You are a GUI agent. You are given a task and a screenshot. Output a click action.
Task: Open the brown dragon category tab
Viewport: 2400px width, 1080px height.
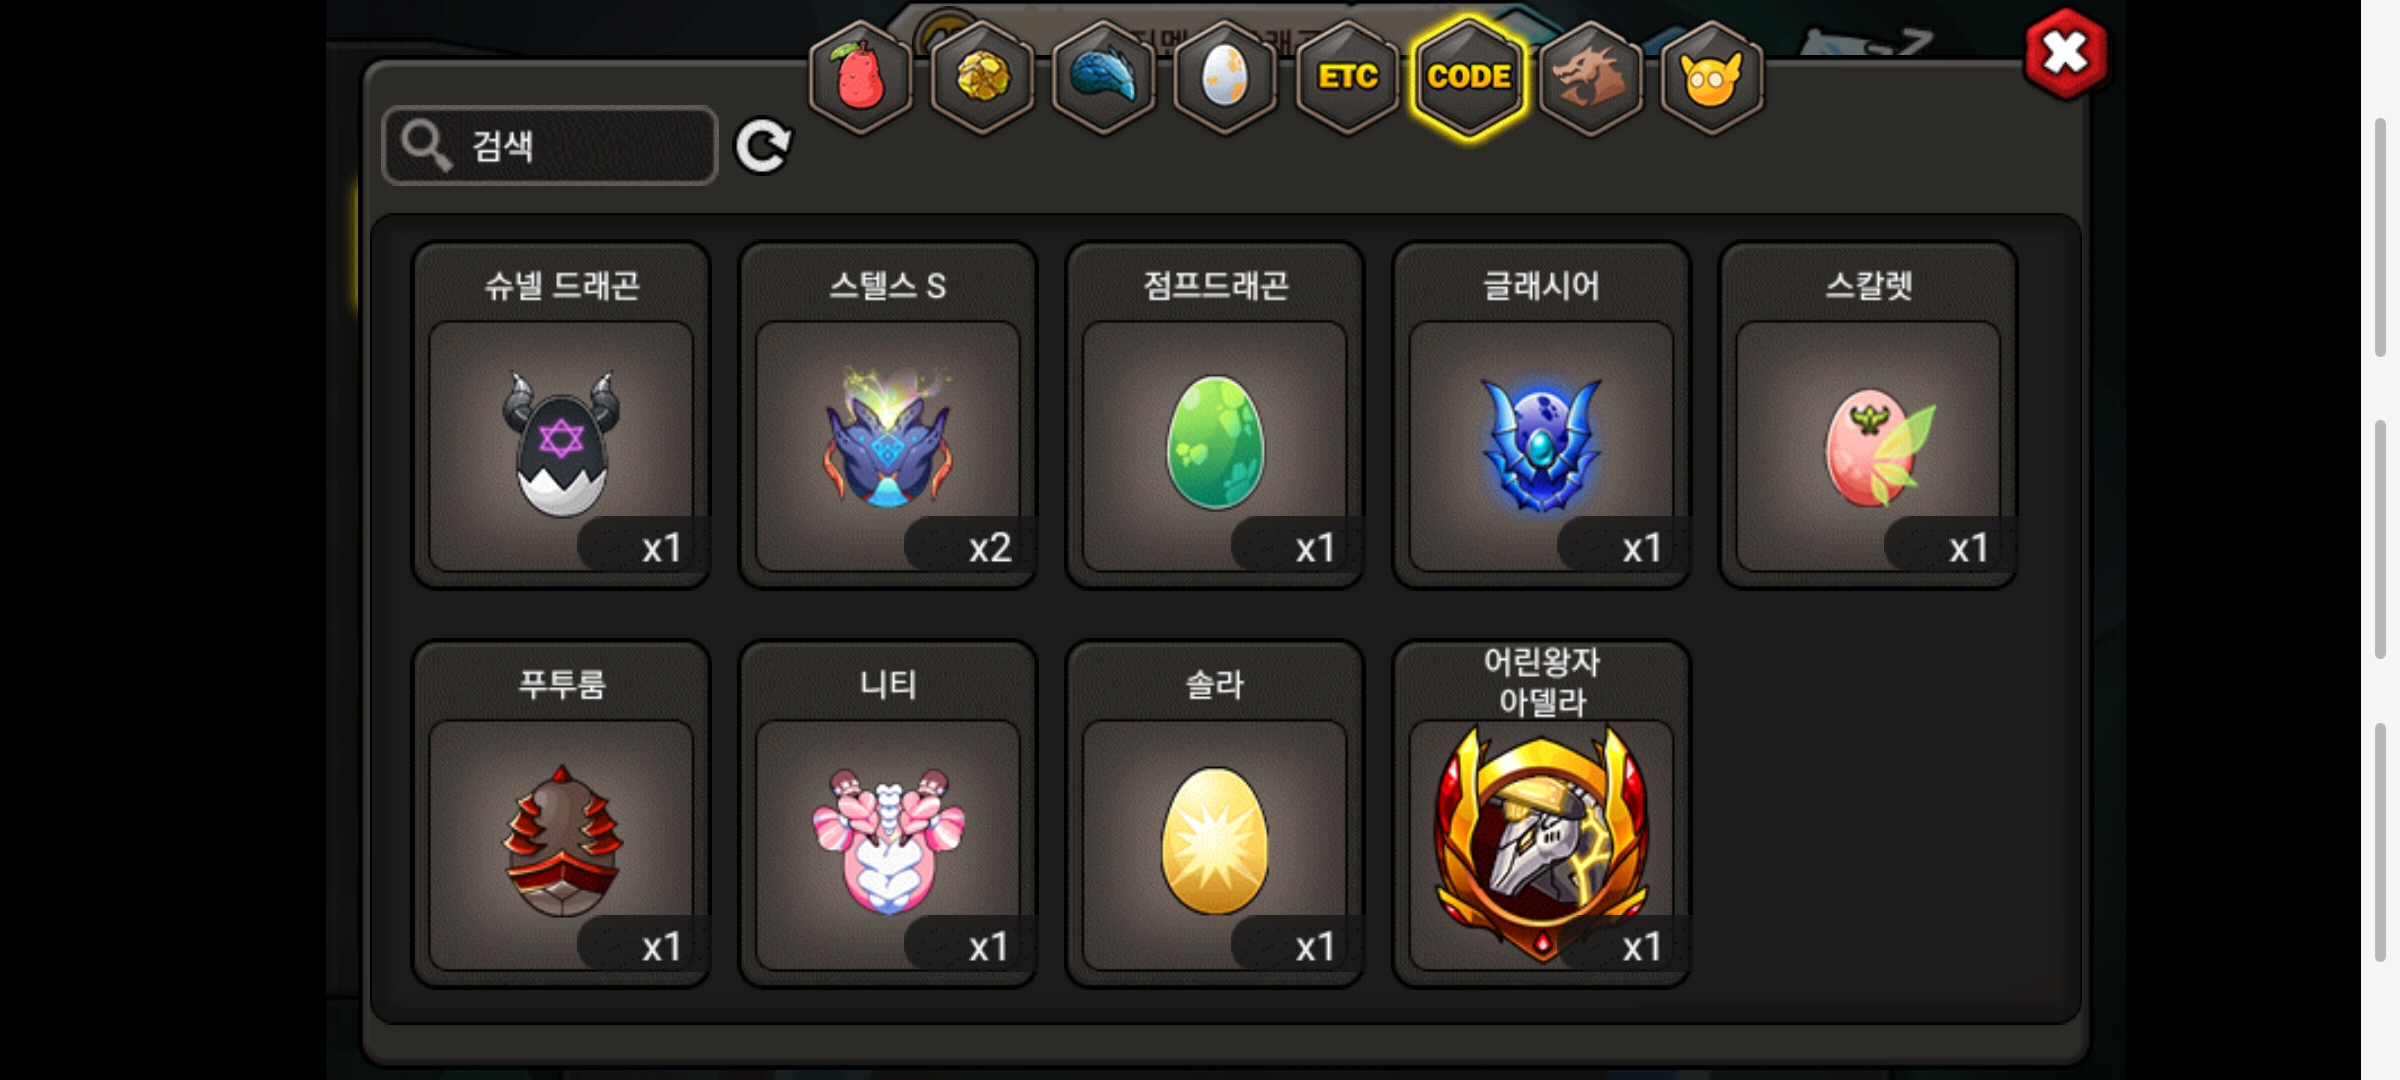(x=1590, y=77)
